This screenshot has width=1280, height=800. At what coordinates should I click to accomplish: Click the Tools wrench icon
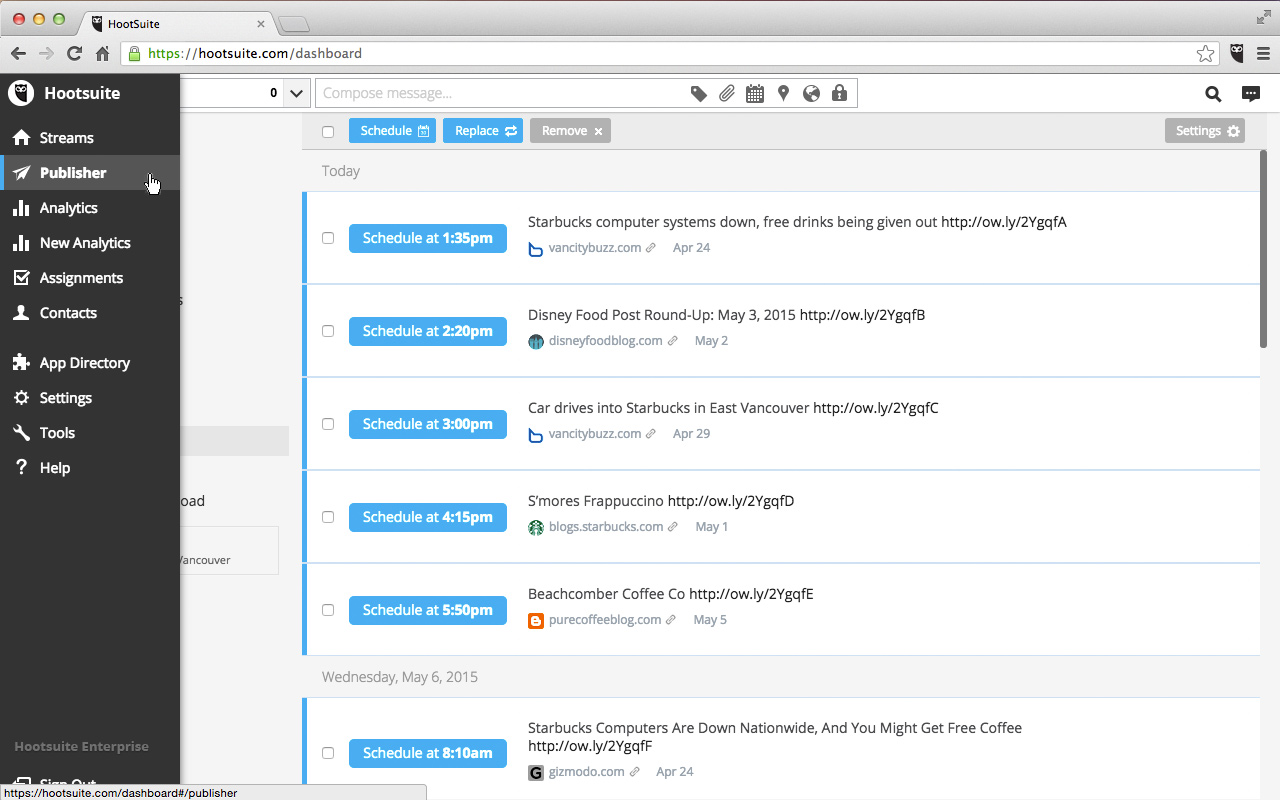click(x=21, y=433)
